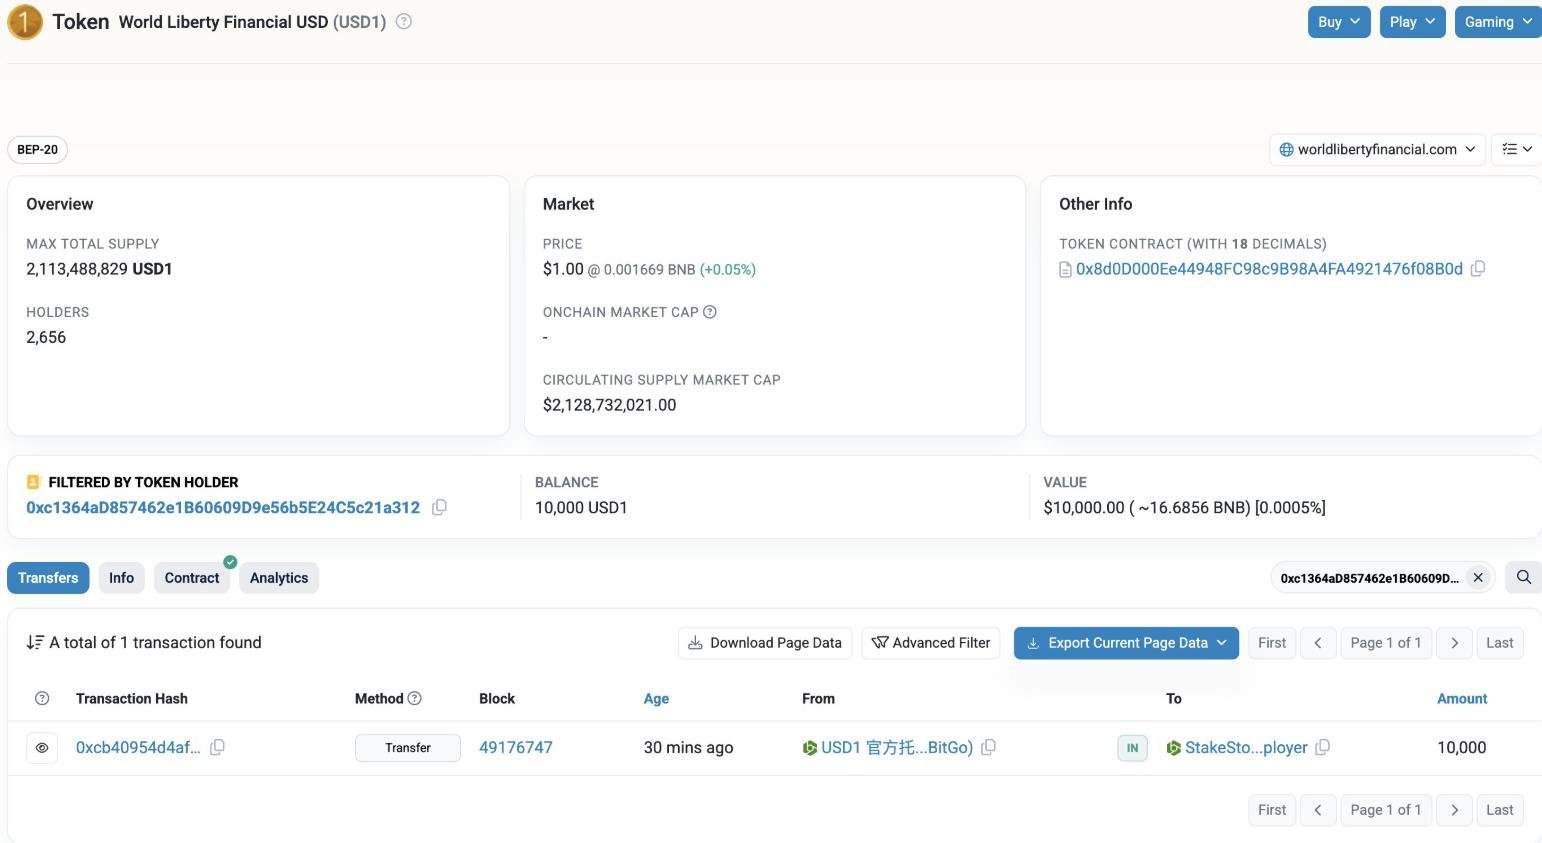Open the StakeSto...ployer recipient link
The width and height of the screenshot is (1542, 843).
(1246, 747)
